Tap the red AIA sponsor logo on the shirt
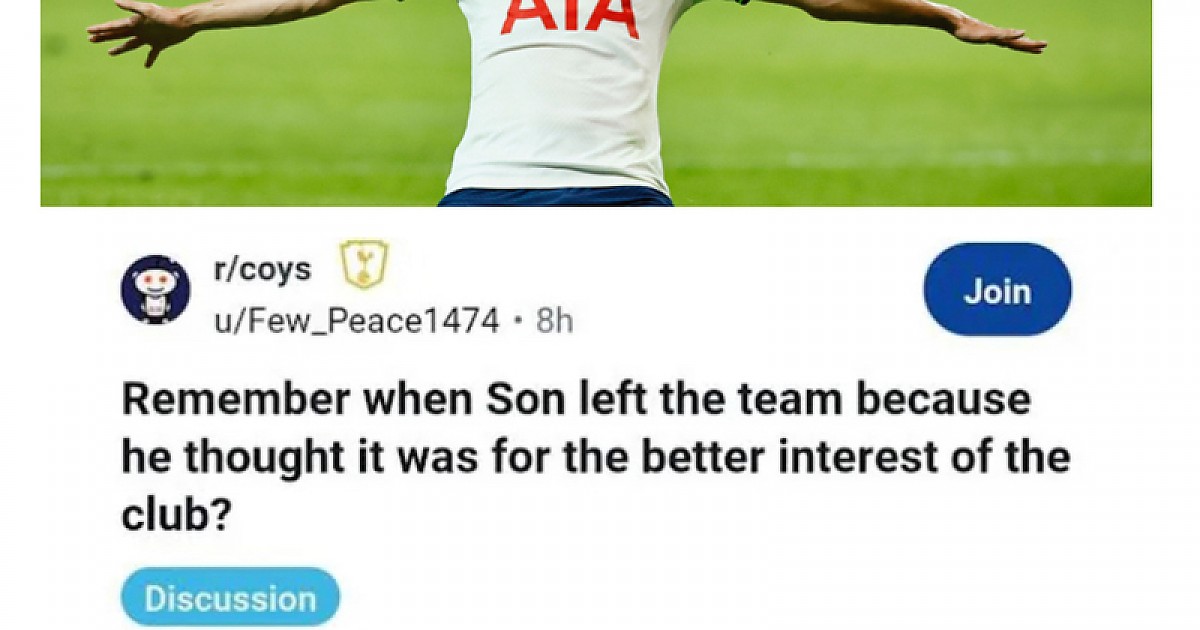The height and width of the screenshot is (630, 1200). [x=570, y=17]
